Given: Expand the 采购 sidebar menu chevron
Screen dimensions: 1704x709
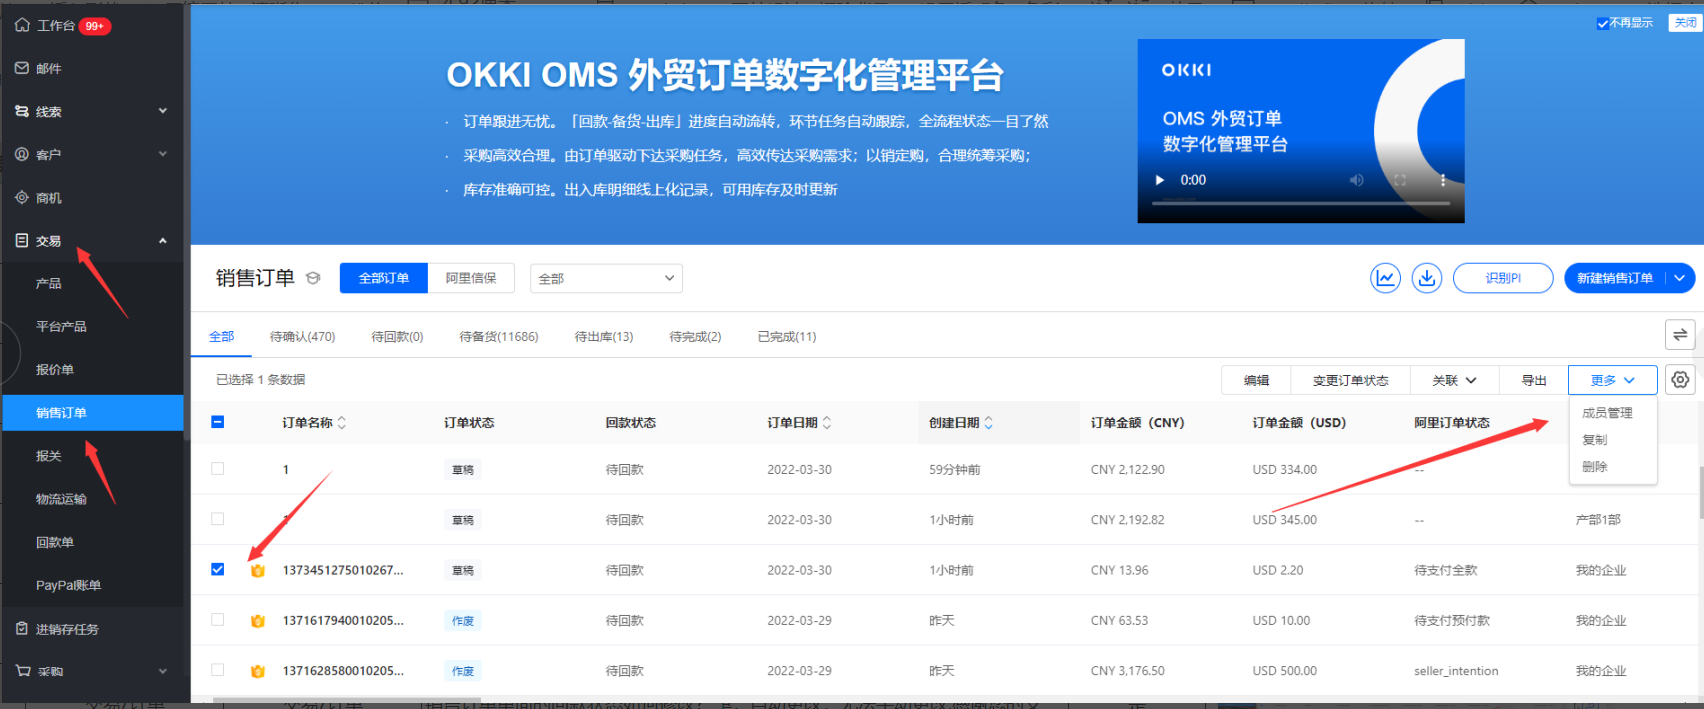Looking at the screenshot, I should click(163, 671).
